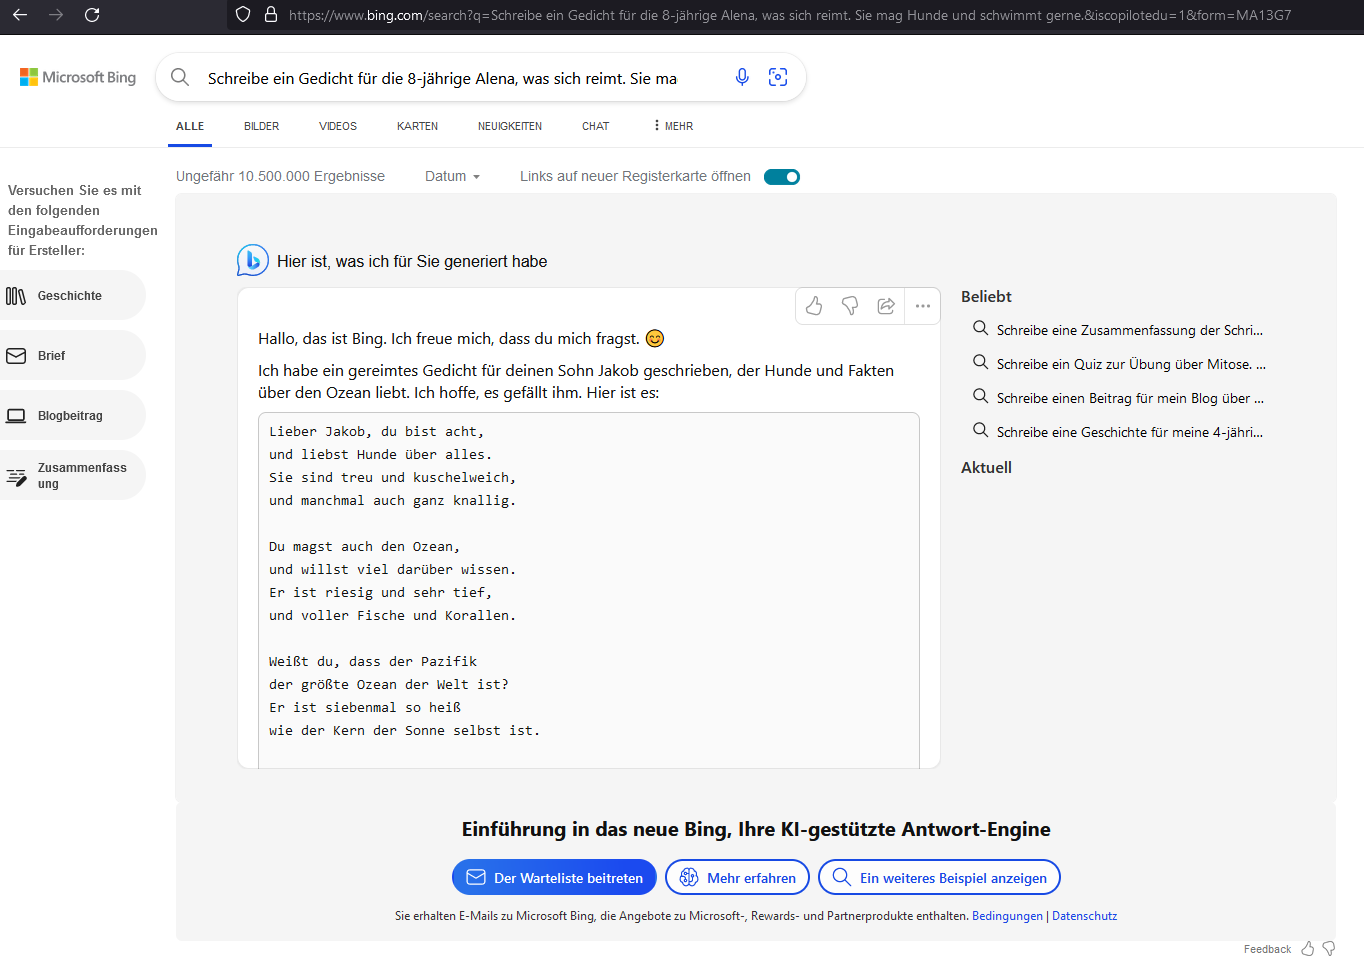
Task: Click the Zusammenfassung pencil-lines icon
Action: [16, 476]
